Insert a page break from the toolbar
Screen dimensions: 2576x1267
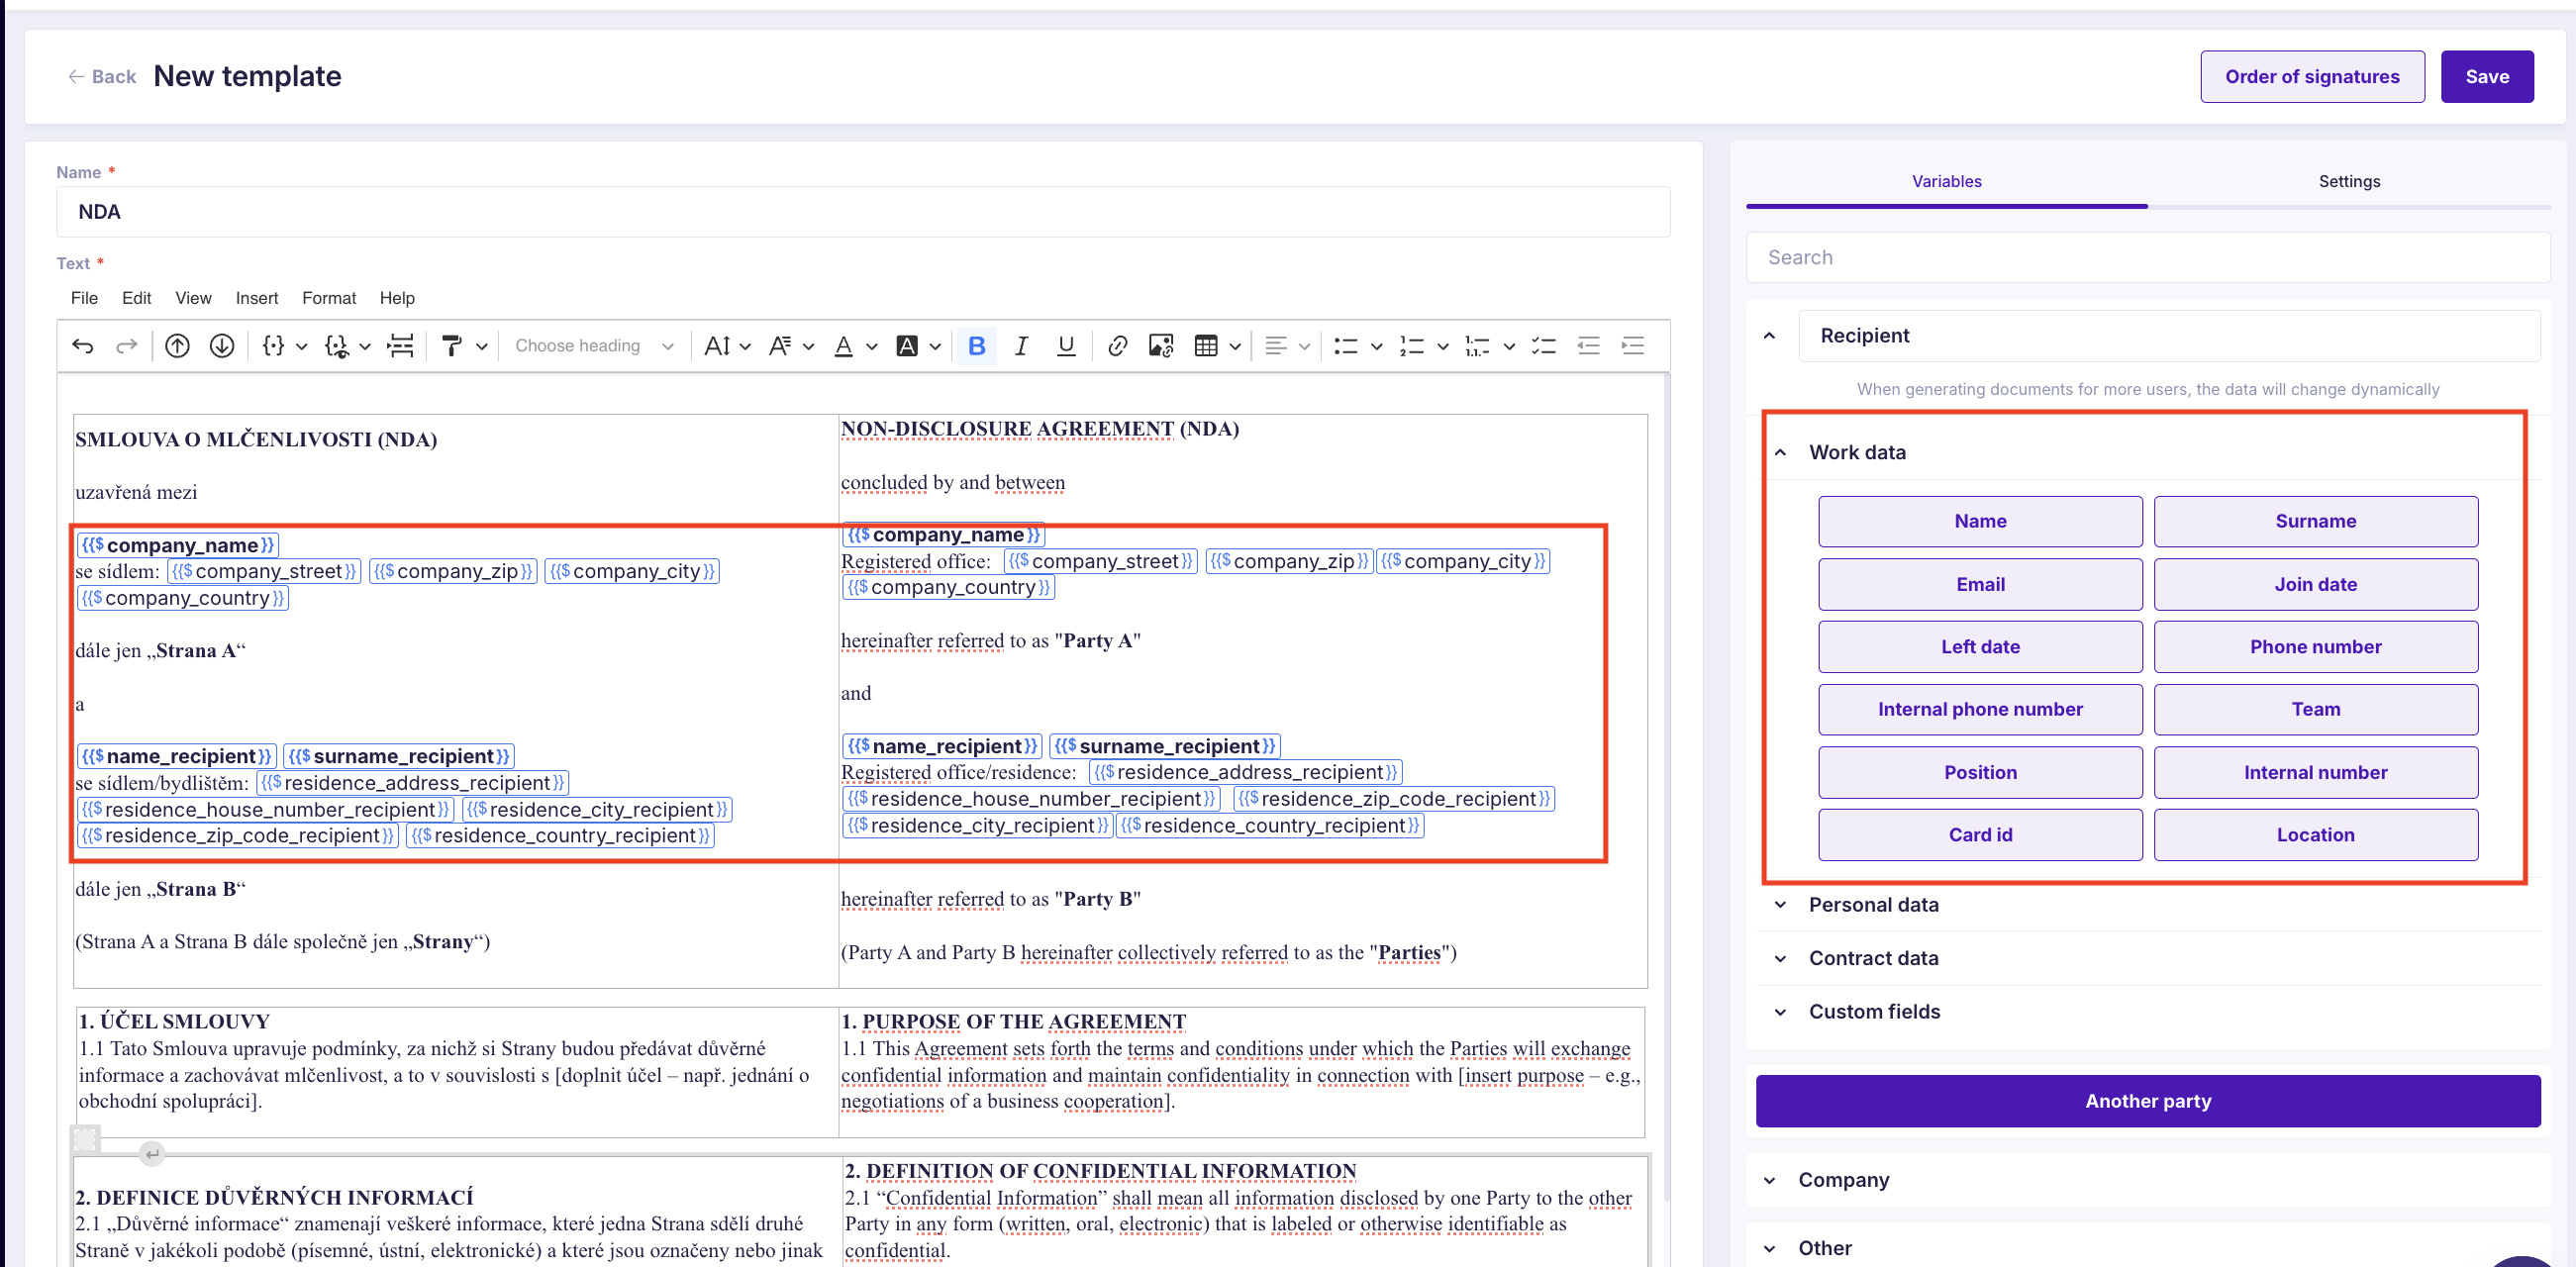(400, 346)
